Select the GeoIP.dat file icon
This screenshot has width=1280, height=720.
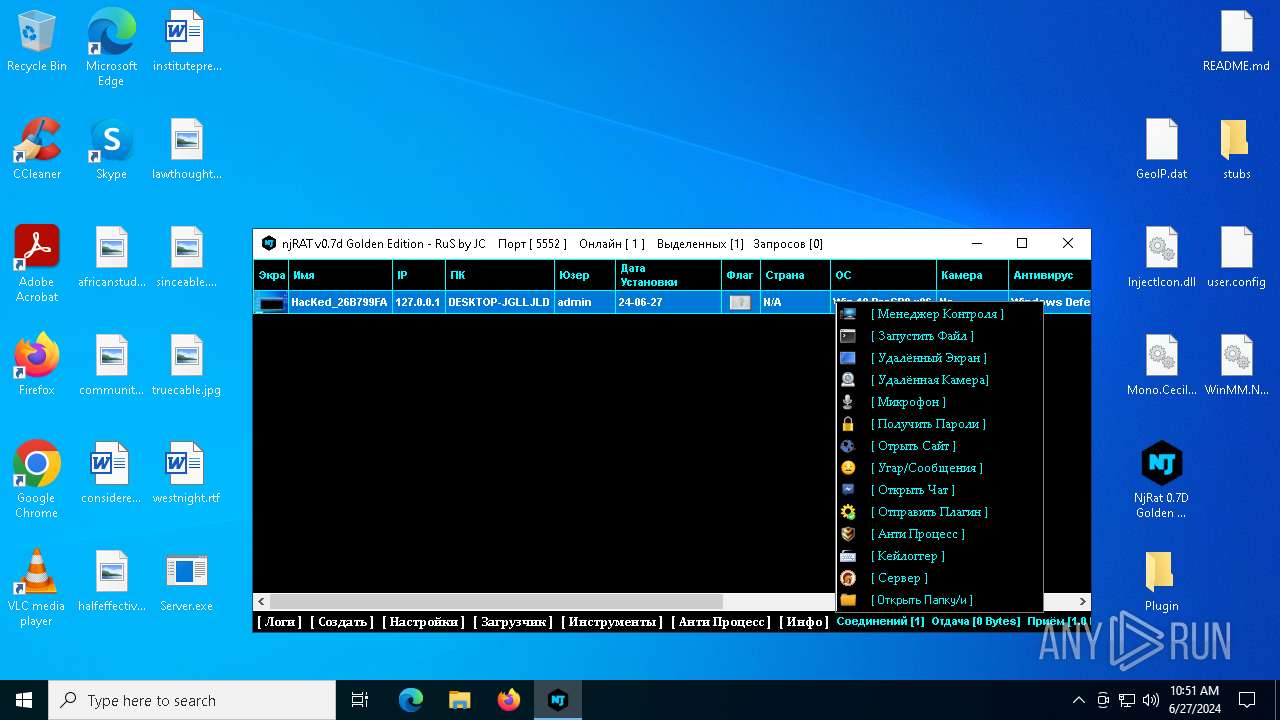coord(1162,148)
